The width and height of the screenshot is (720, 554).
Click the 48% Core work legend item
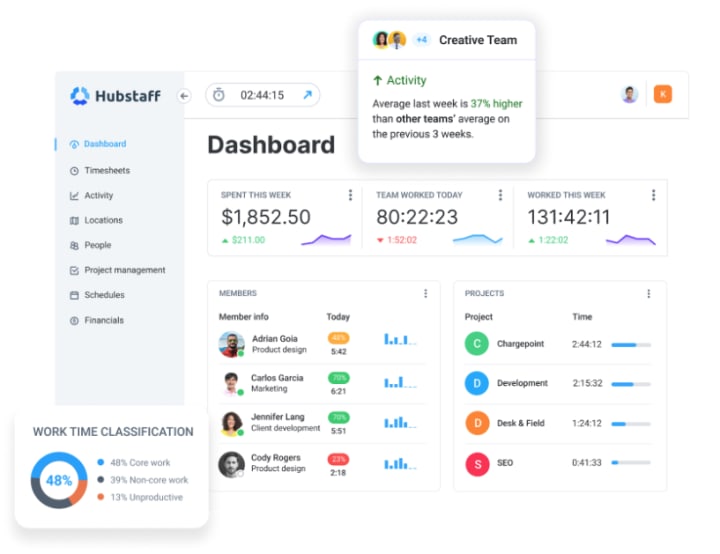pyautogui.click(x=134, y=463)
